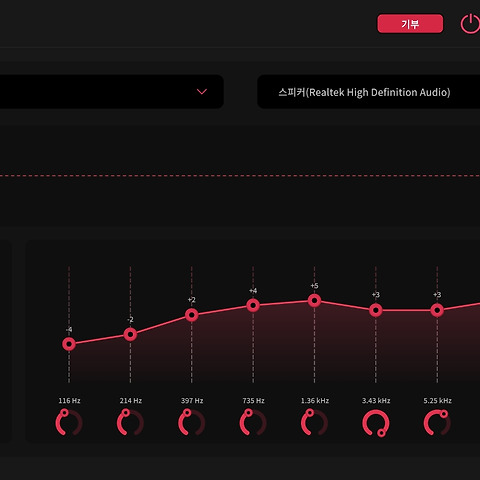Click the red 기부 donate button
Screen dimensions: 480x480
point(410,24)
